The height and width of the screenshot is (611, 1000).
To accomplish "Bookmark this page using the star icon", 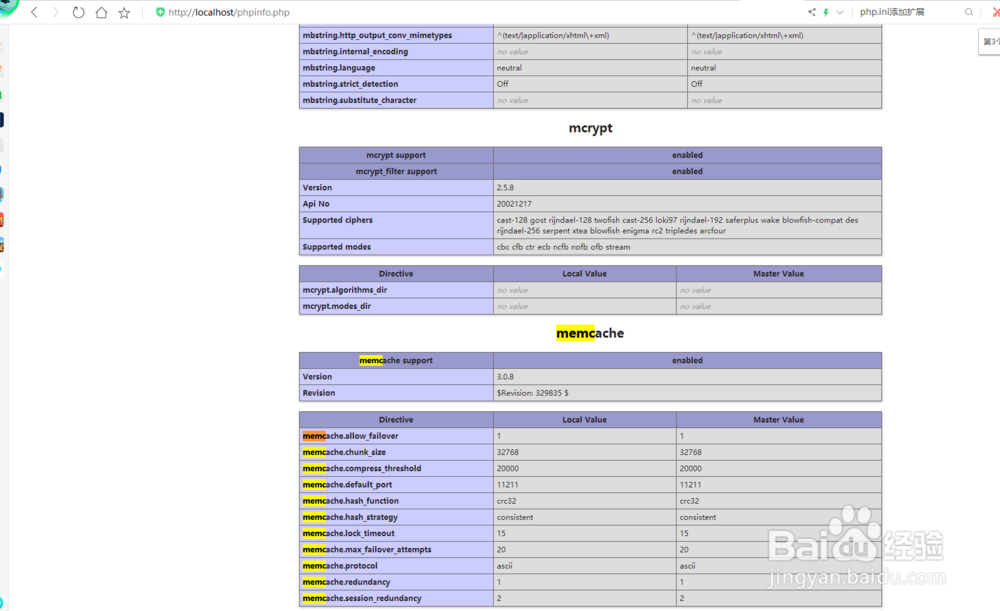I will point(122,12).
